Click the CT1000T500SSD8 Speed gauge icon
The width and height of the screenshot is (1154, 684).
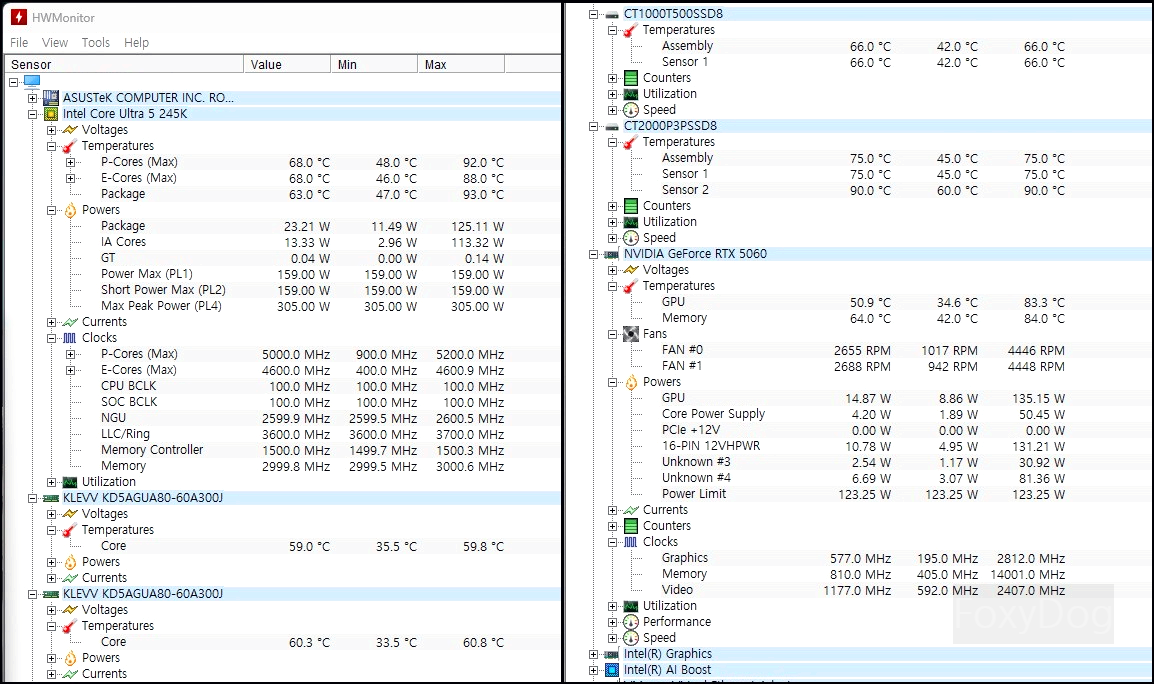(631, 110)
